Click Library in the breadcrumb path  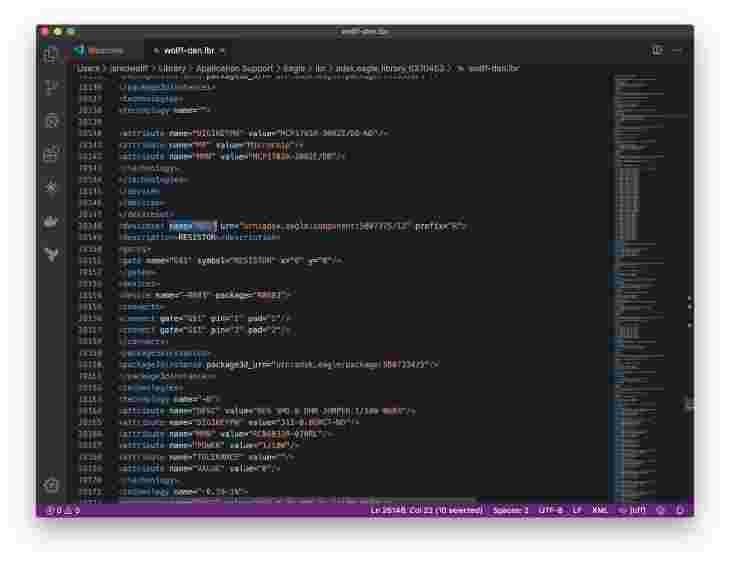coord(157,68)
